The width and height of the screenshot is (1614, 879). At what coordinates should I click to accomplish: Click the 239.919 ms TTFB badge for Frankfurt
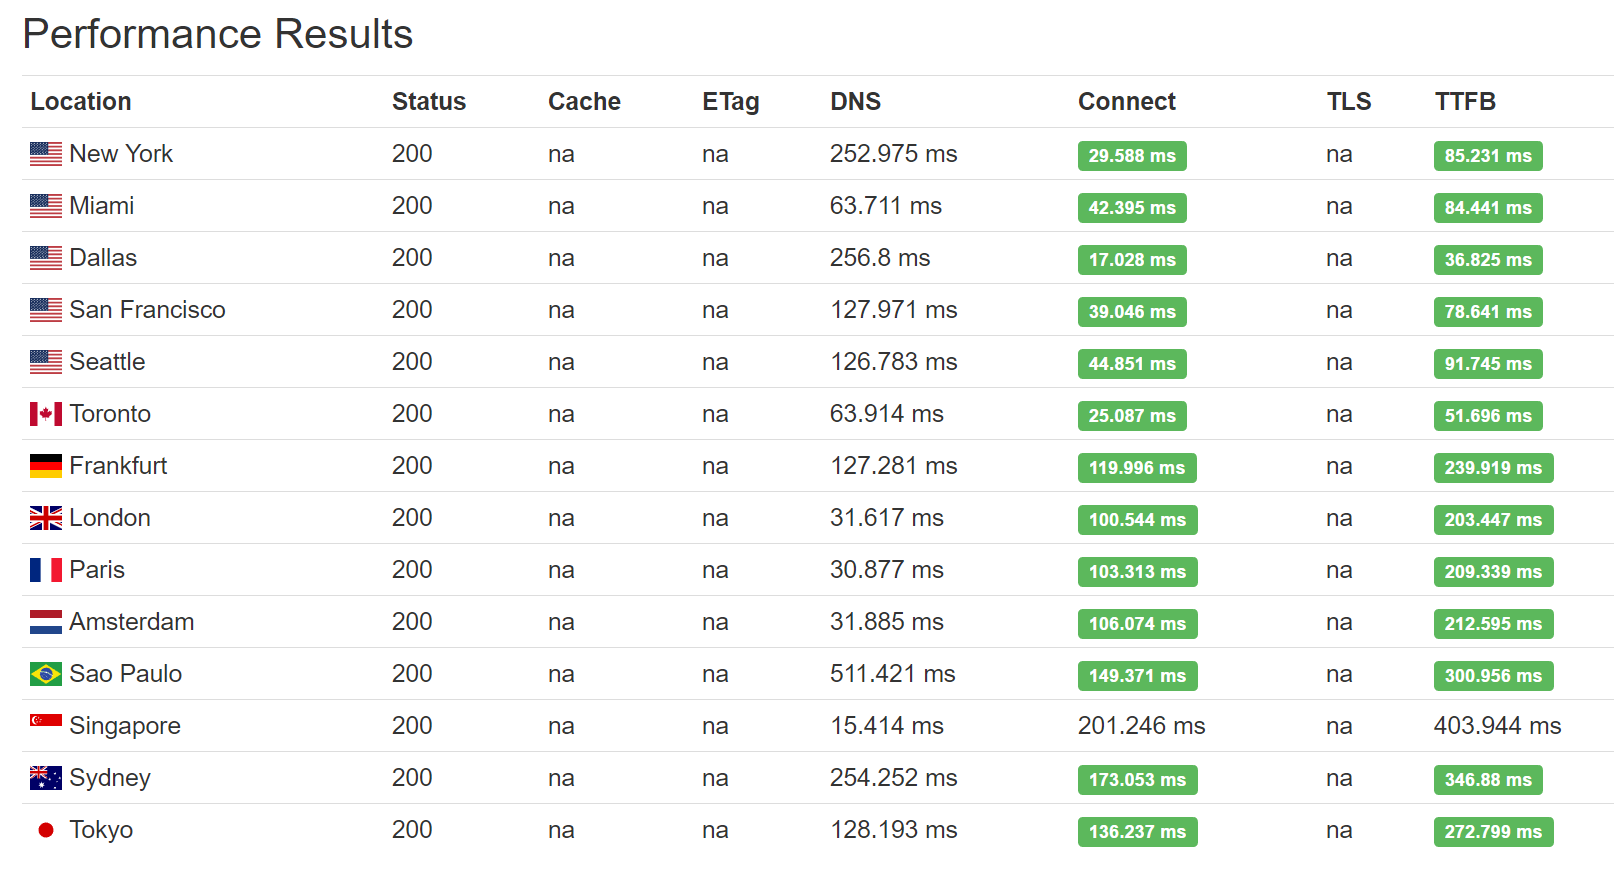[1493, 468]
